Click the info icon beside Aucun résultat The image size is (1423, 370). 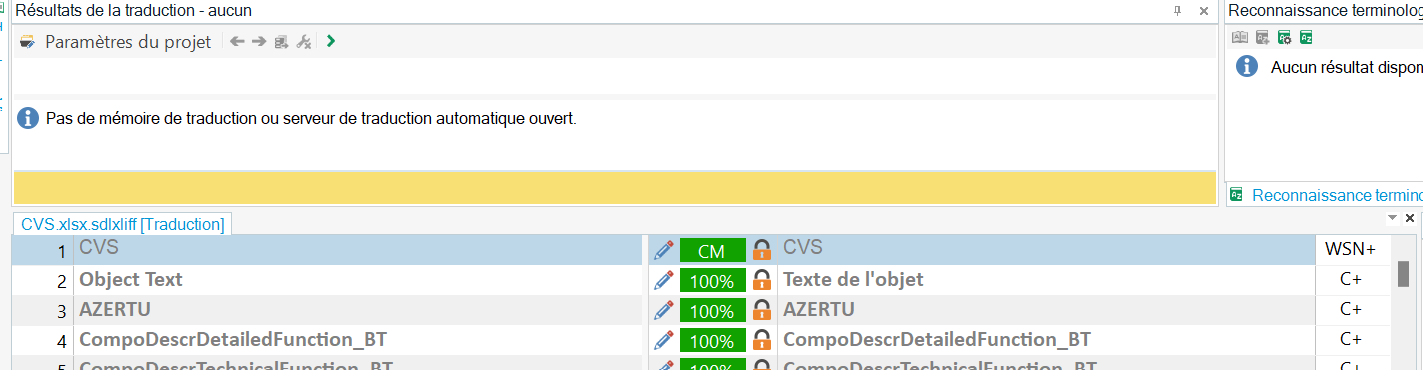tap(1246, 67)
